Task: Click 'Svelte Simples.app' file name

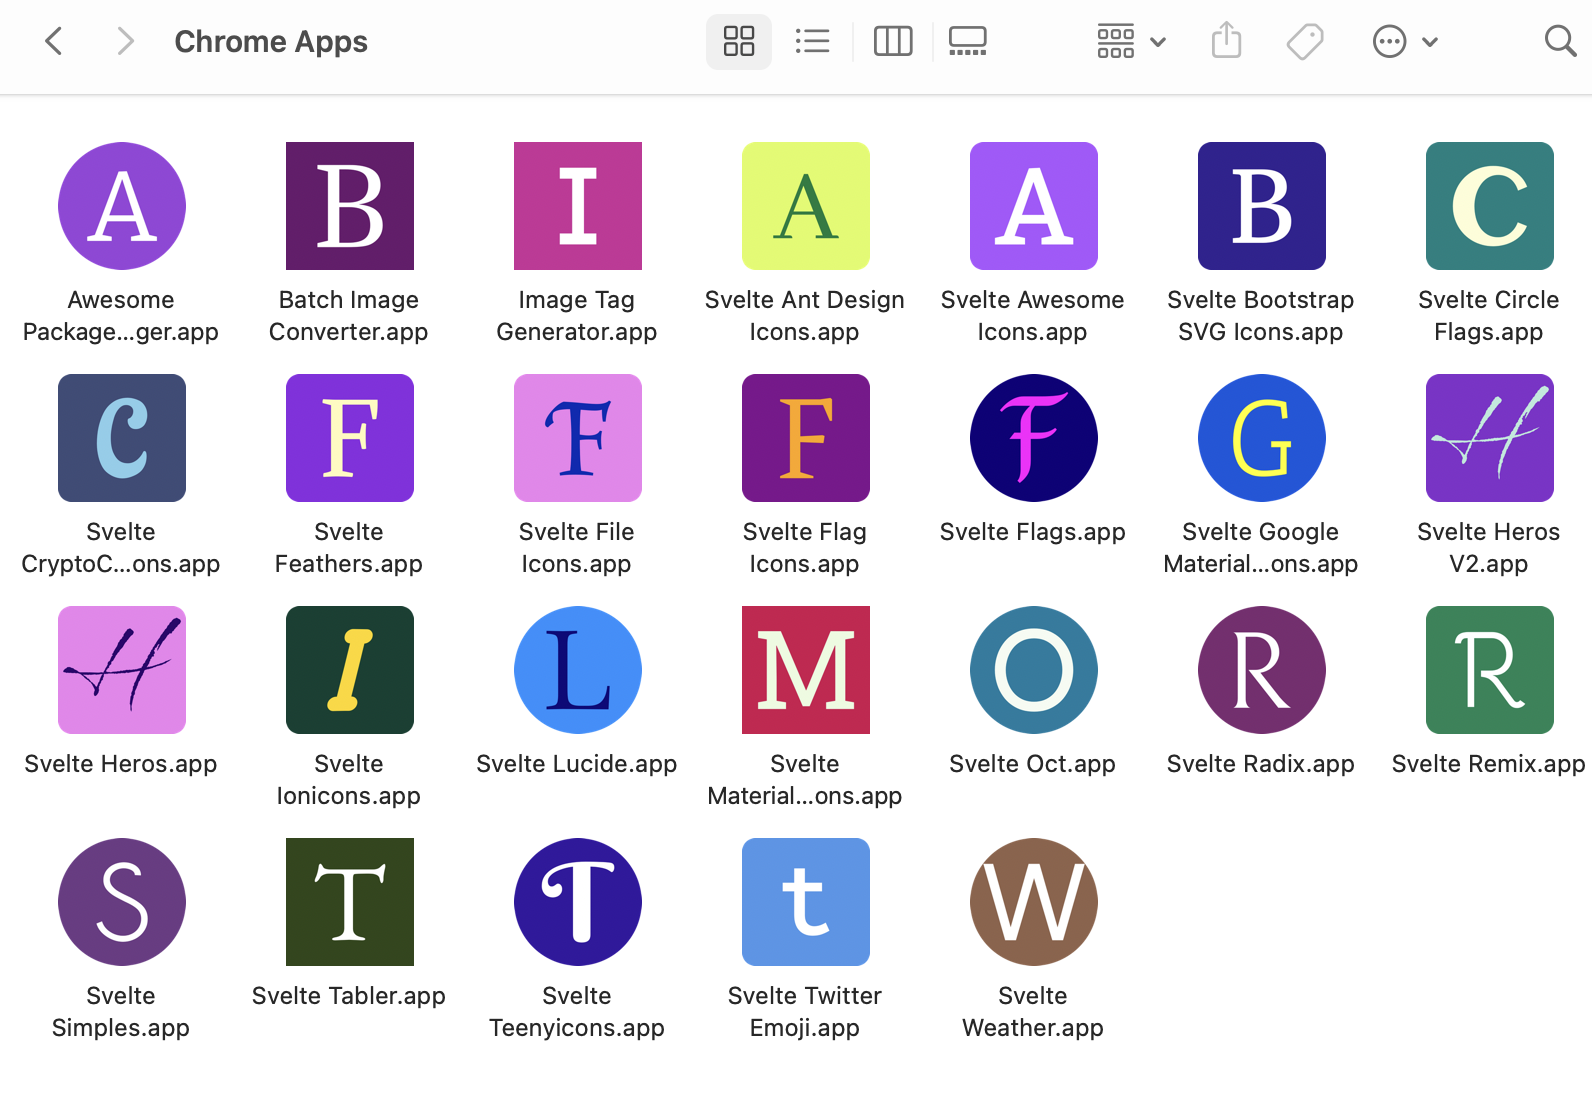Action: click(x=121, y=1012)
